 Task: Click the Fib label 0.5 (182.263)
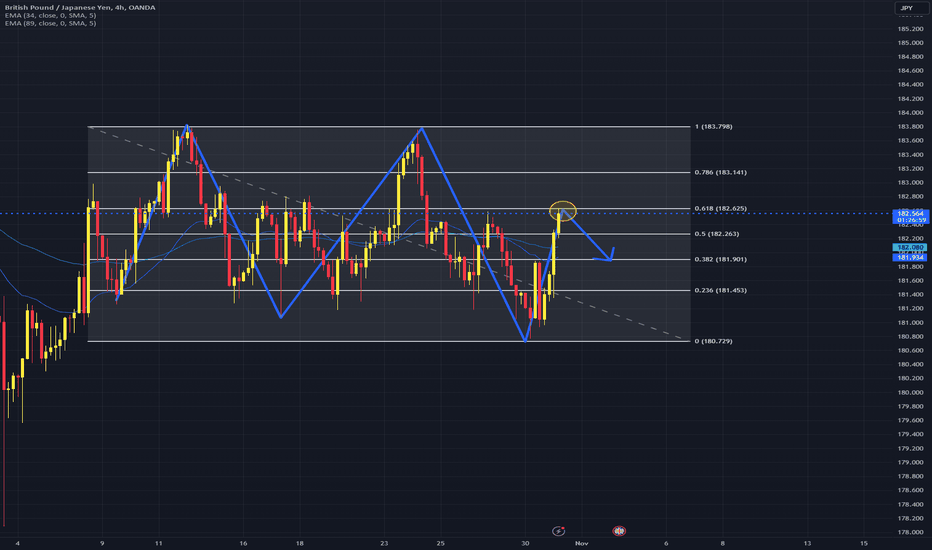tap(717, 234)
